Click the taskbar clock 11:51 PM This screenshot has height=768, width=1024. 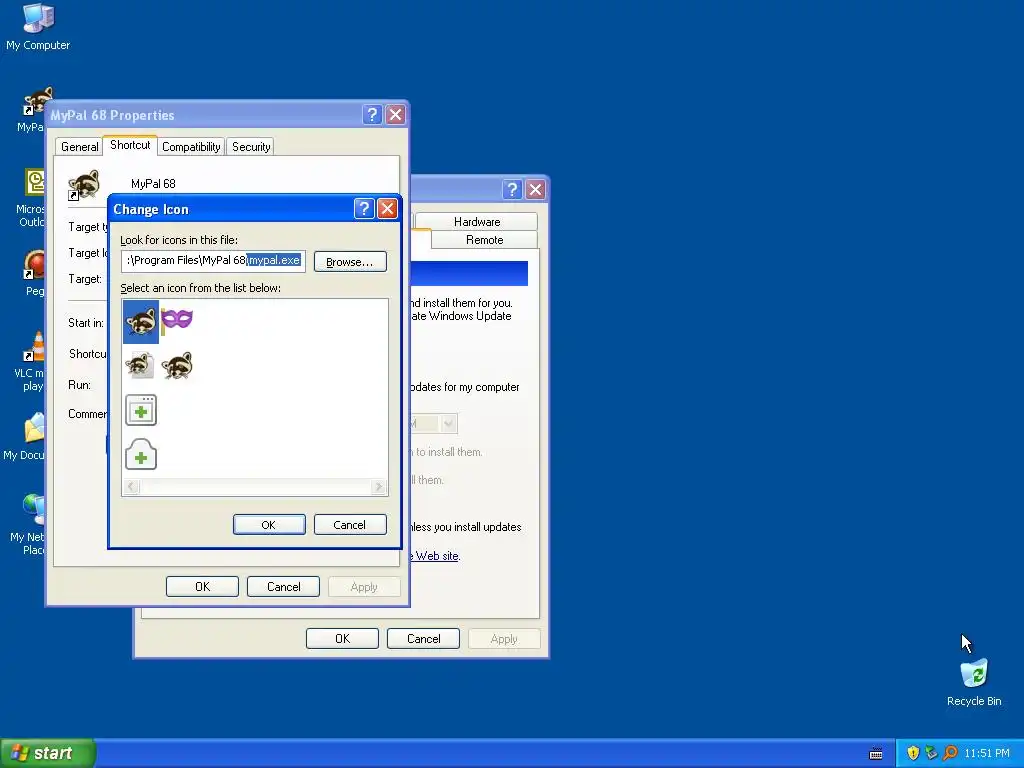pos(986,753)
